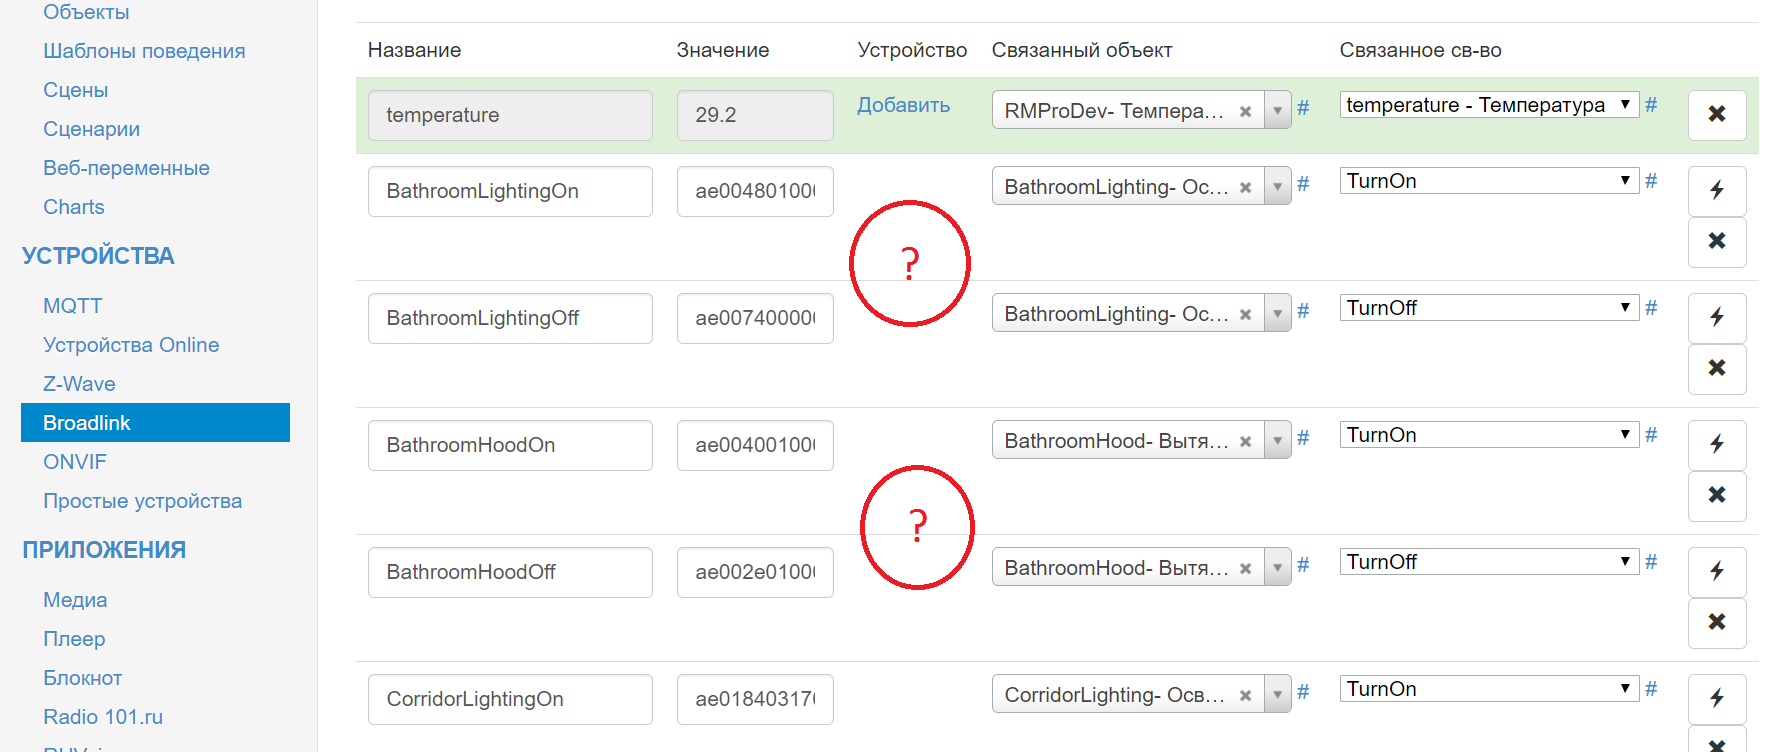Delete the BathroomHoodOff row
The height and width of the screenshot is (752, 1774).
click(x=1716, y=622)
